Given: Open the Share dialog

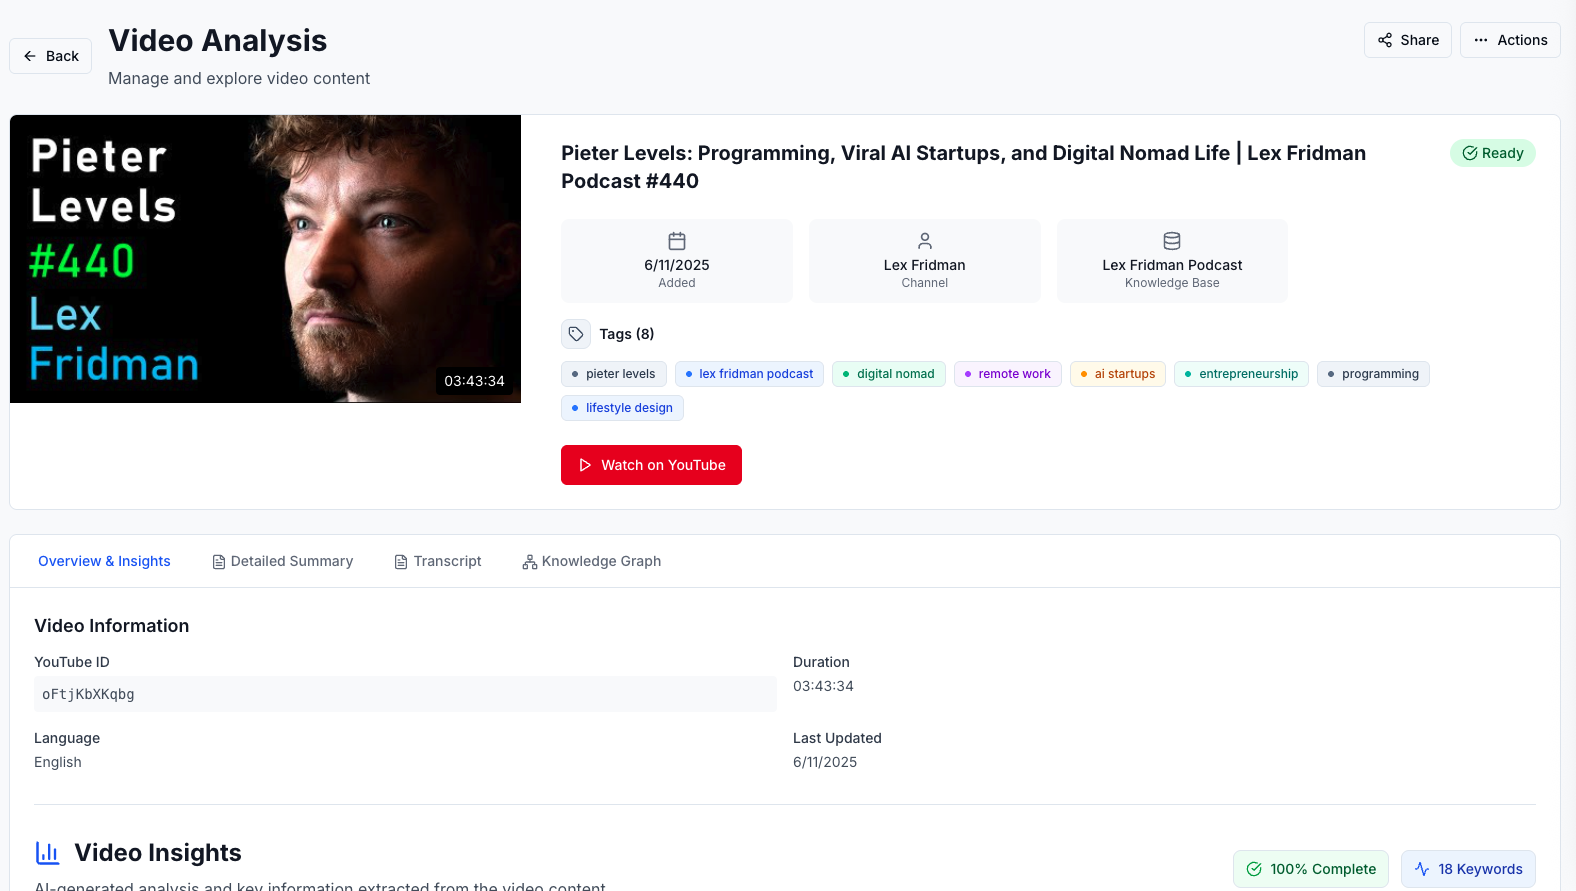Looking at the screenshot, I should click(1408, 40).
